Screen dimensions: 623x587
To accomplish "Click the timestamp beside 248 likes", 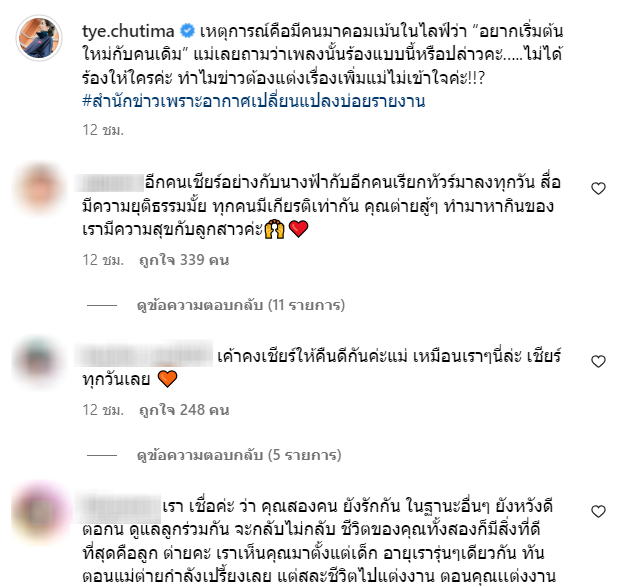I will tap(103, 410).
